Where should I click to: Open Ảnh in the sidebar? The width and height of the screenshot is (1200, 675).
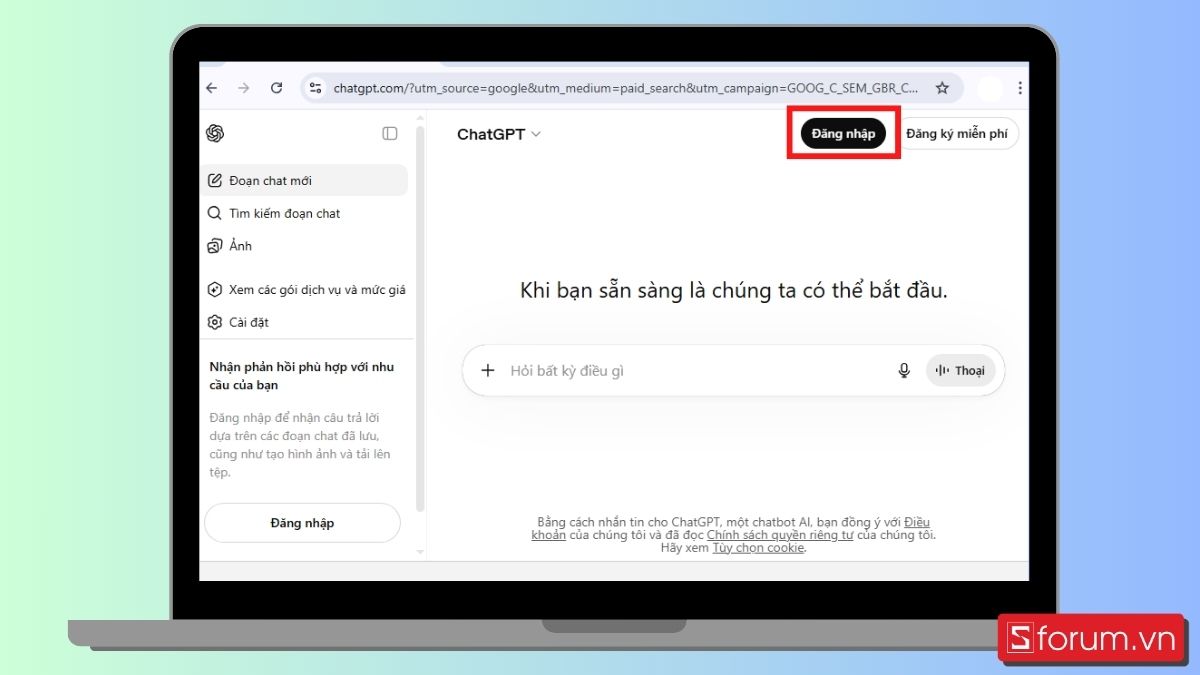pos(304,246)
